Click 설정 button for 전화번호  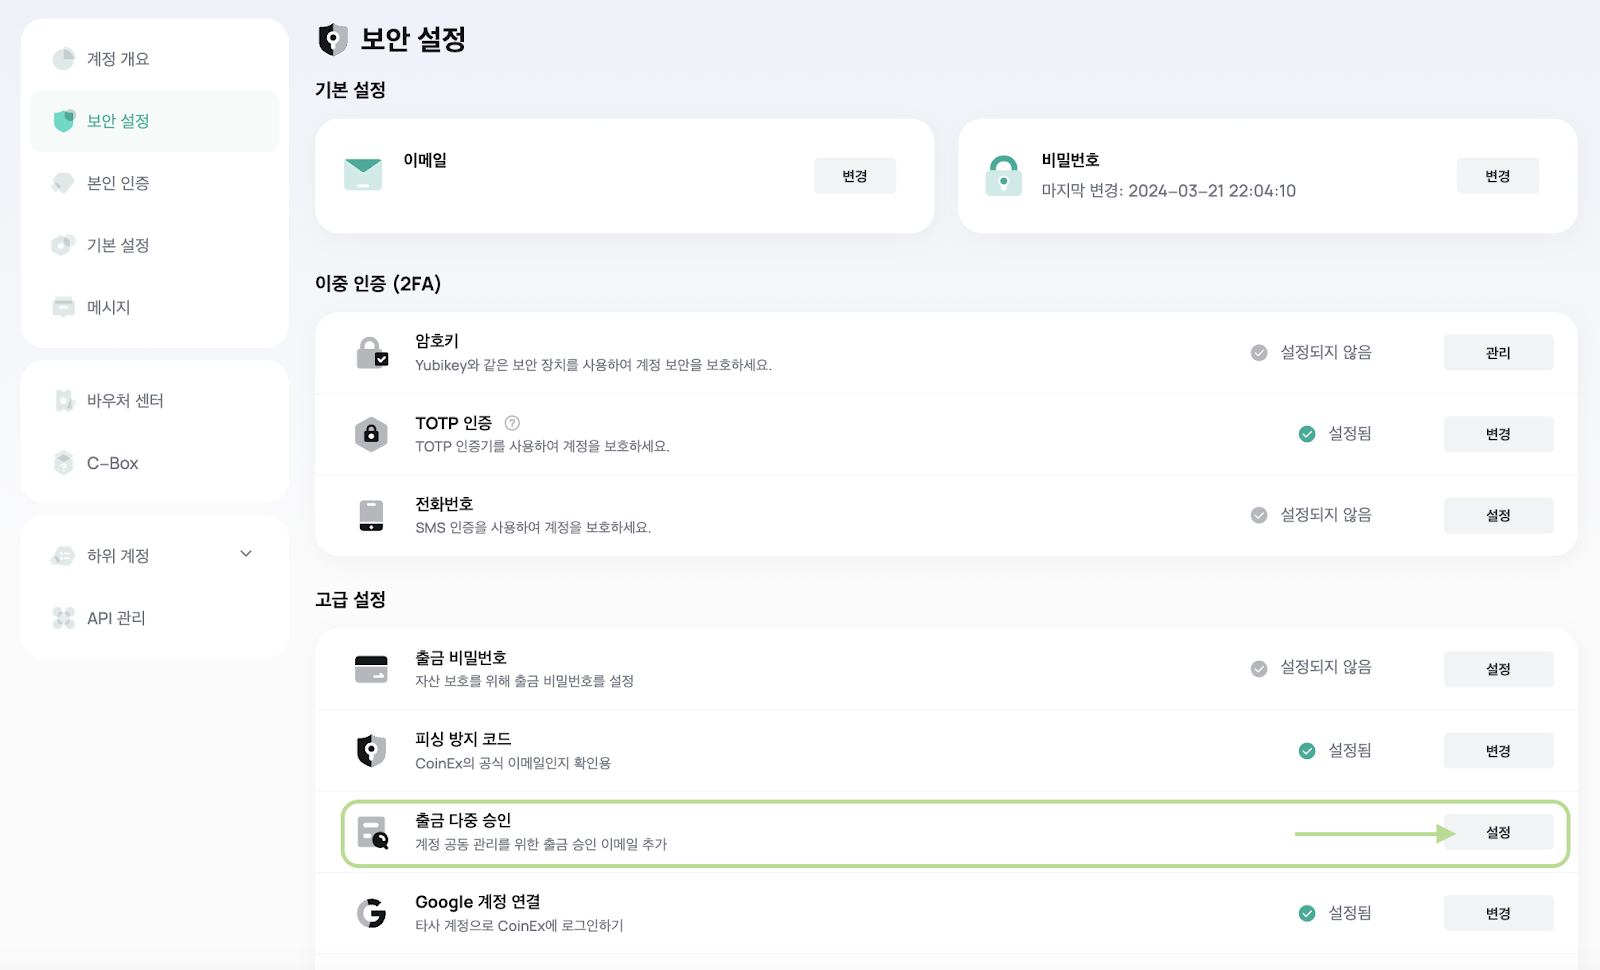[1498, 515]
